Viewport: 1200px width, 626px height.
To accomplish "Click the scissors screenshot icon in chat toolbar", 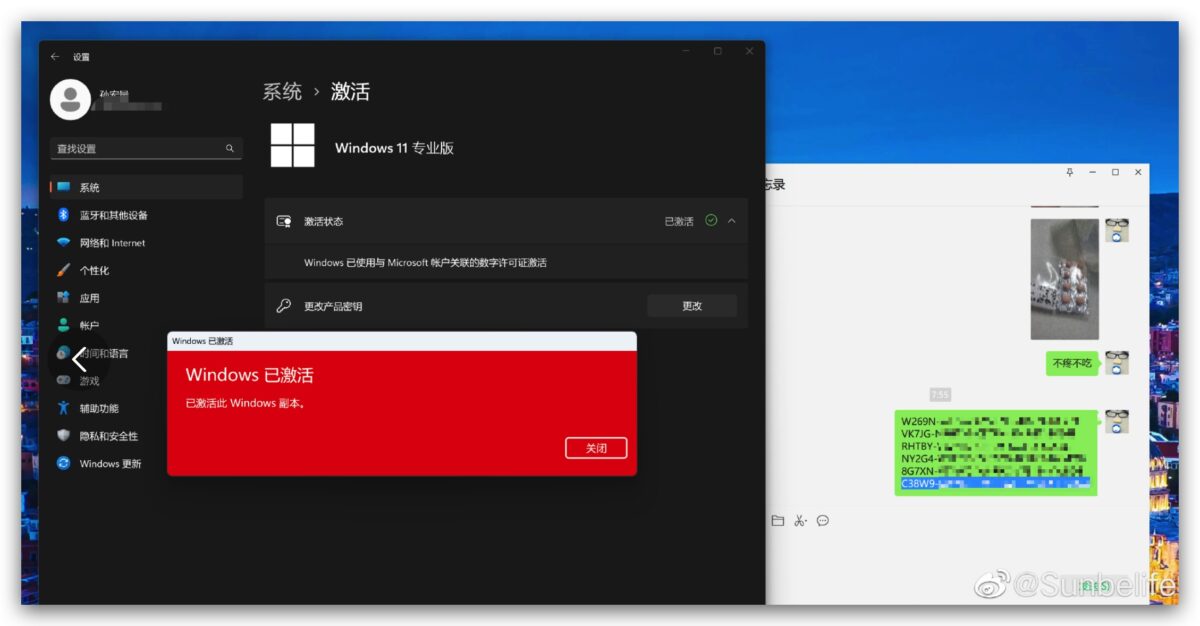I will 800,520.
